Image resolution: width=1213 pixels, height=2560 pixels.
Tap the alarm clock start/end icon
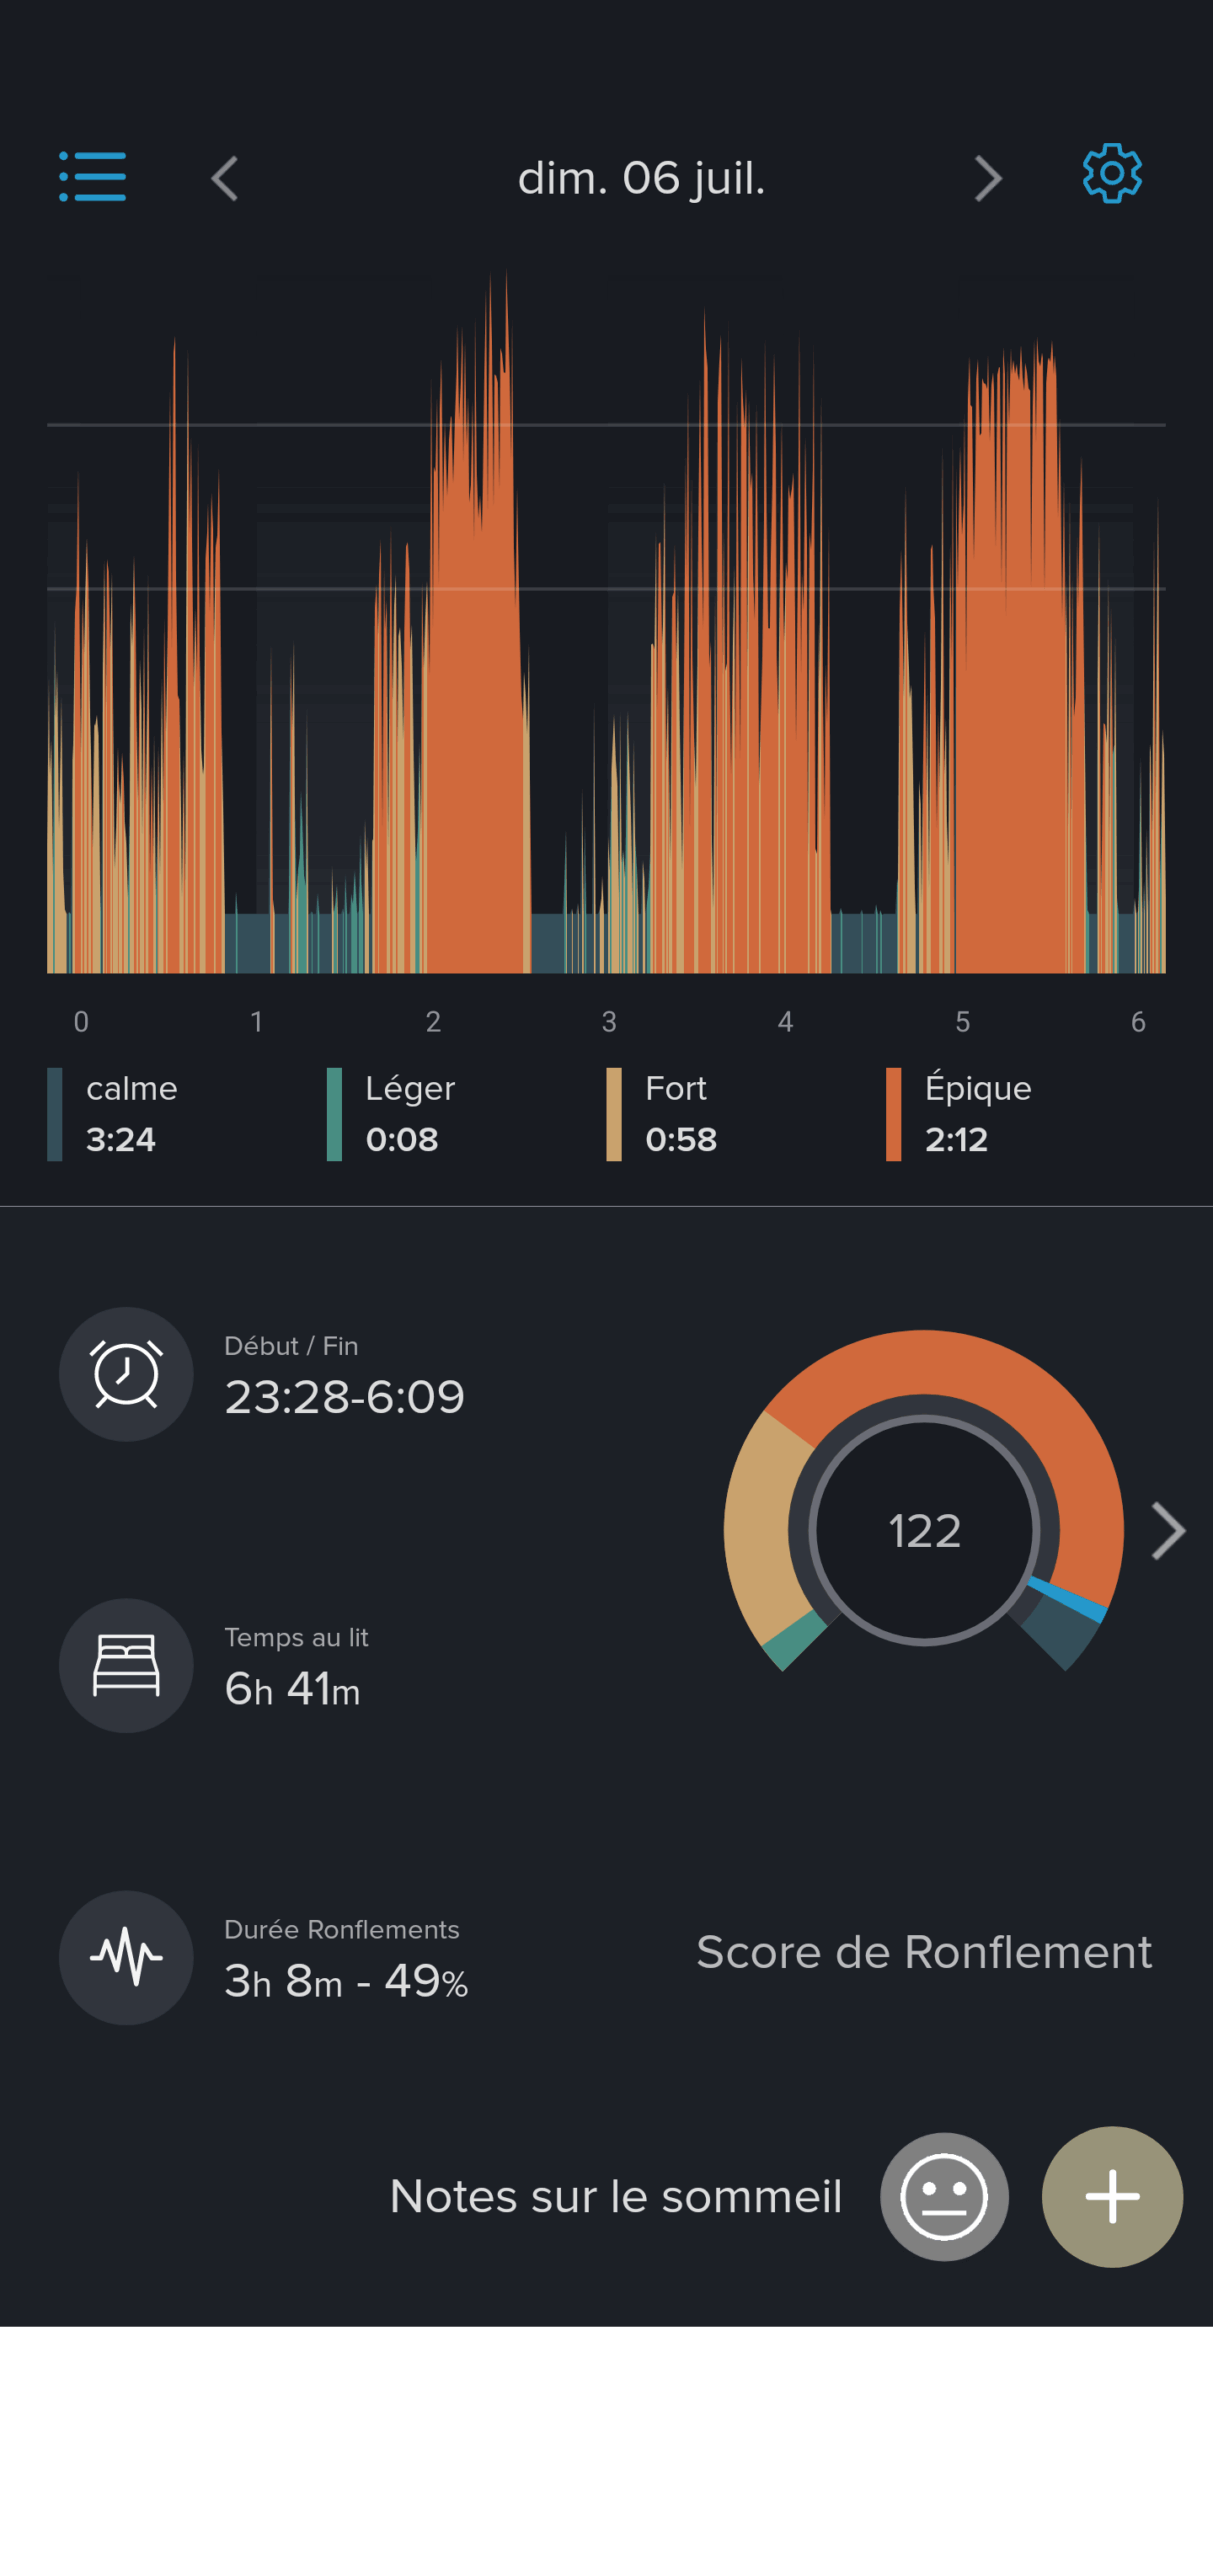pyautogui.click(x=126, y=1374)
